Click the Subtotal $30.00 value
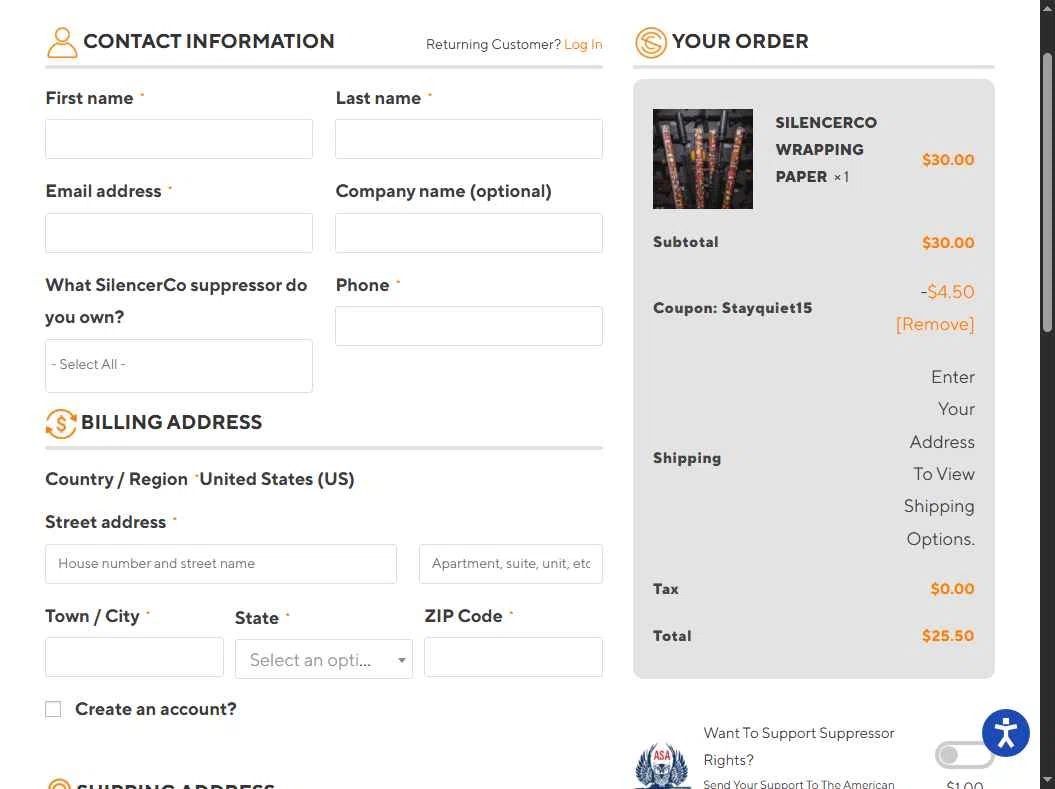1055x789 pixels. click(x=947, y=242)
